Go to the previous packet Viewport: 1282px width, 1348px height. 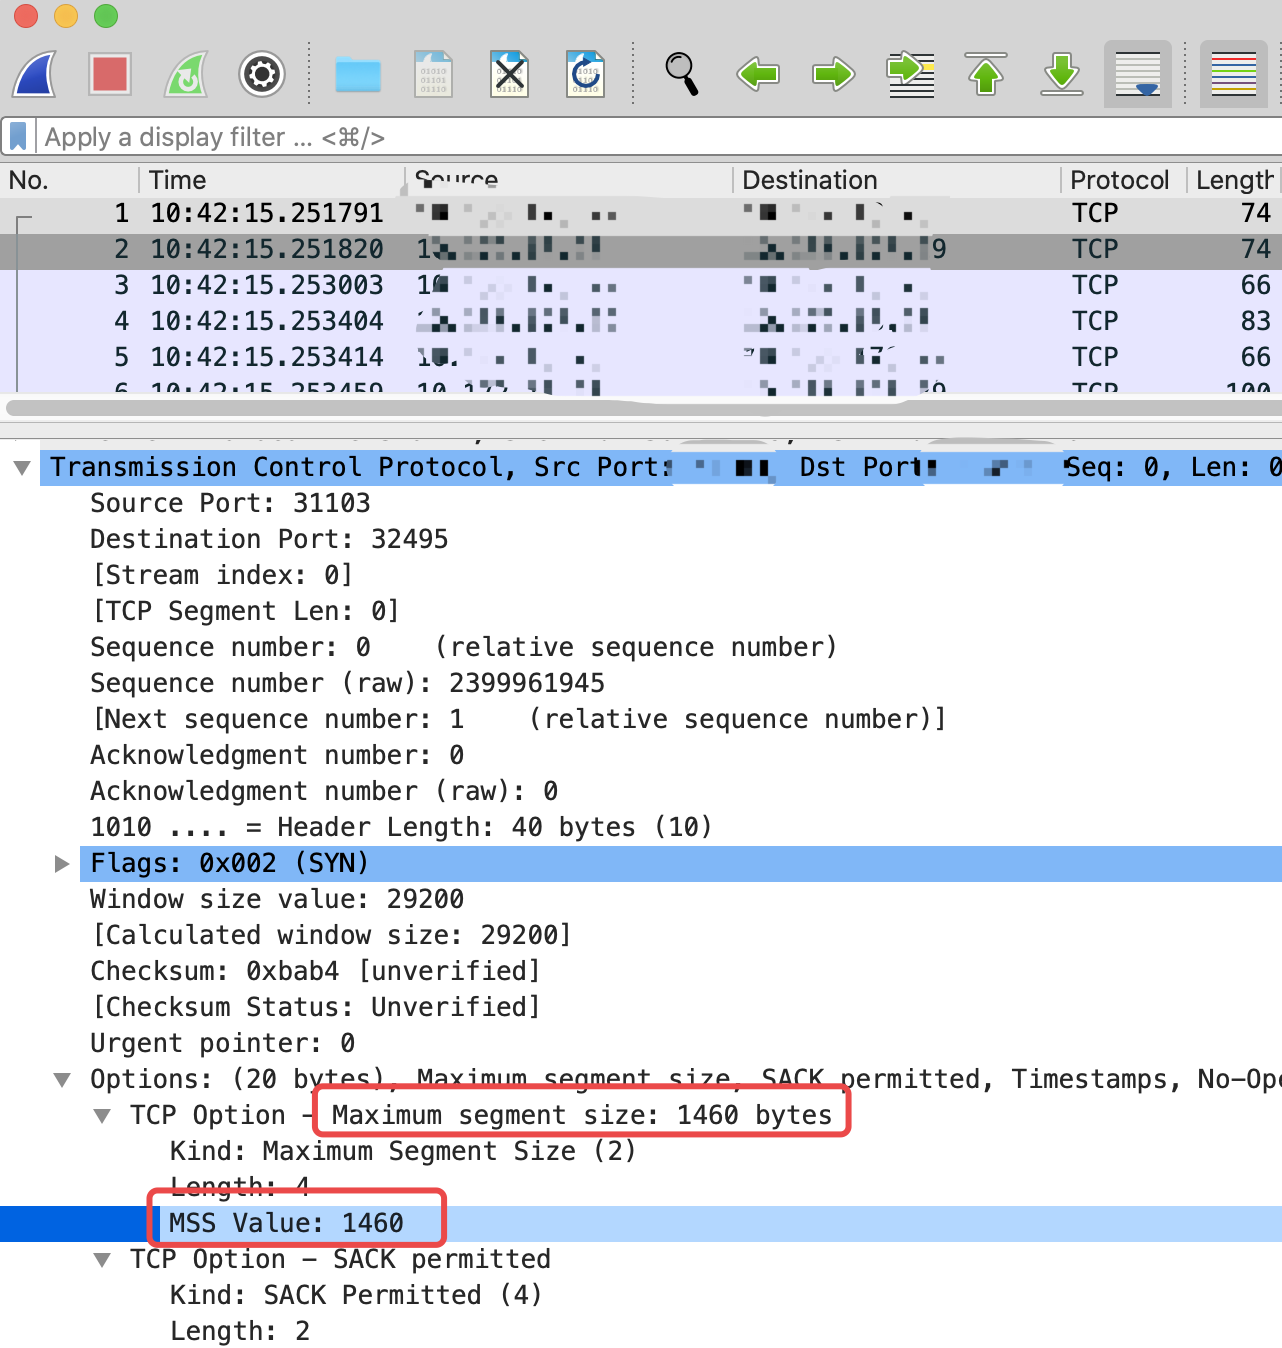tap(757, 74)
